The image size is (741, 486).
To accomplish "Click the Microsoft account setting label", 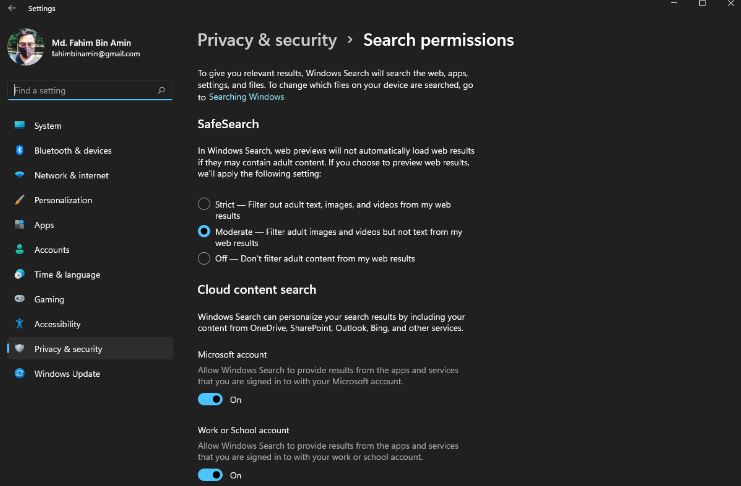I will [232, 355].
